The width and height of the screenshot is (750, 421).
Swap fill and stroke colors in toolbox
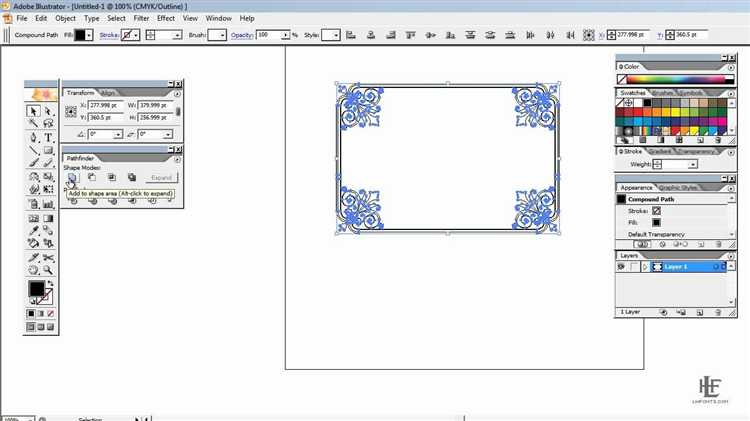(x=51, y=283)
